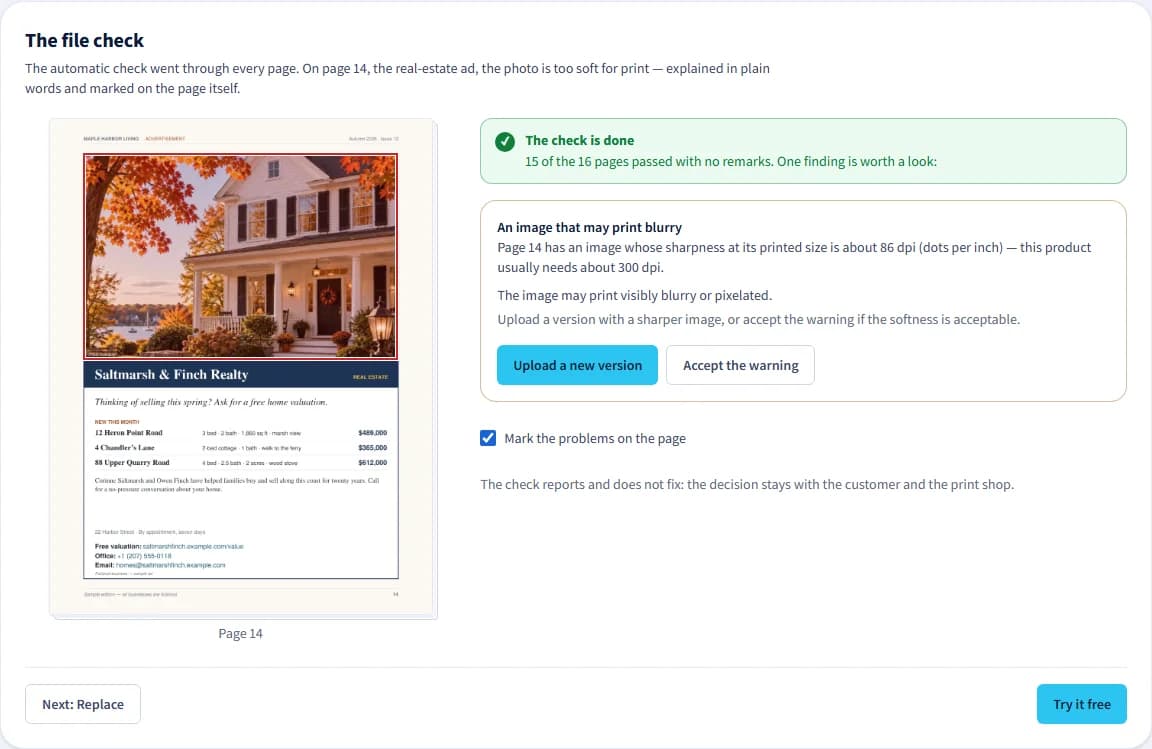Click the green check done icon
The image size is (1152, 749).
click(505, 142)
